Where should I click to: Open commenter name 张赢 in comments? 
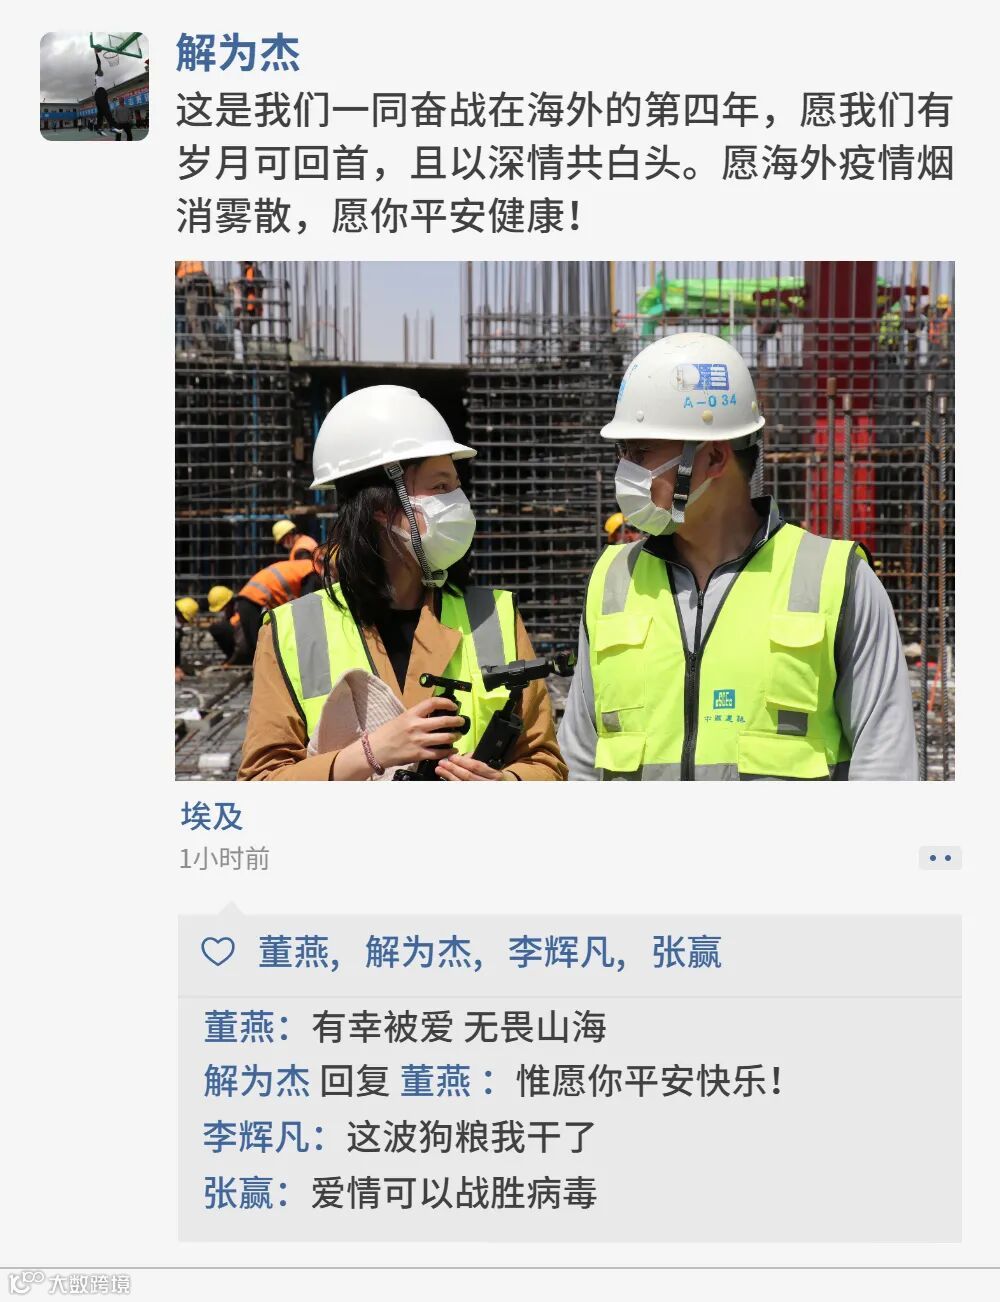click(x=238, y=1193)
